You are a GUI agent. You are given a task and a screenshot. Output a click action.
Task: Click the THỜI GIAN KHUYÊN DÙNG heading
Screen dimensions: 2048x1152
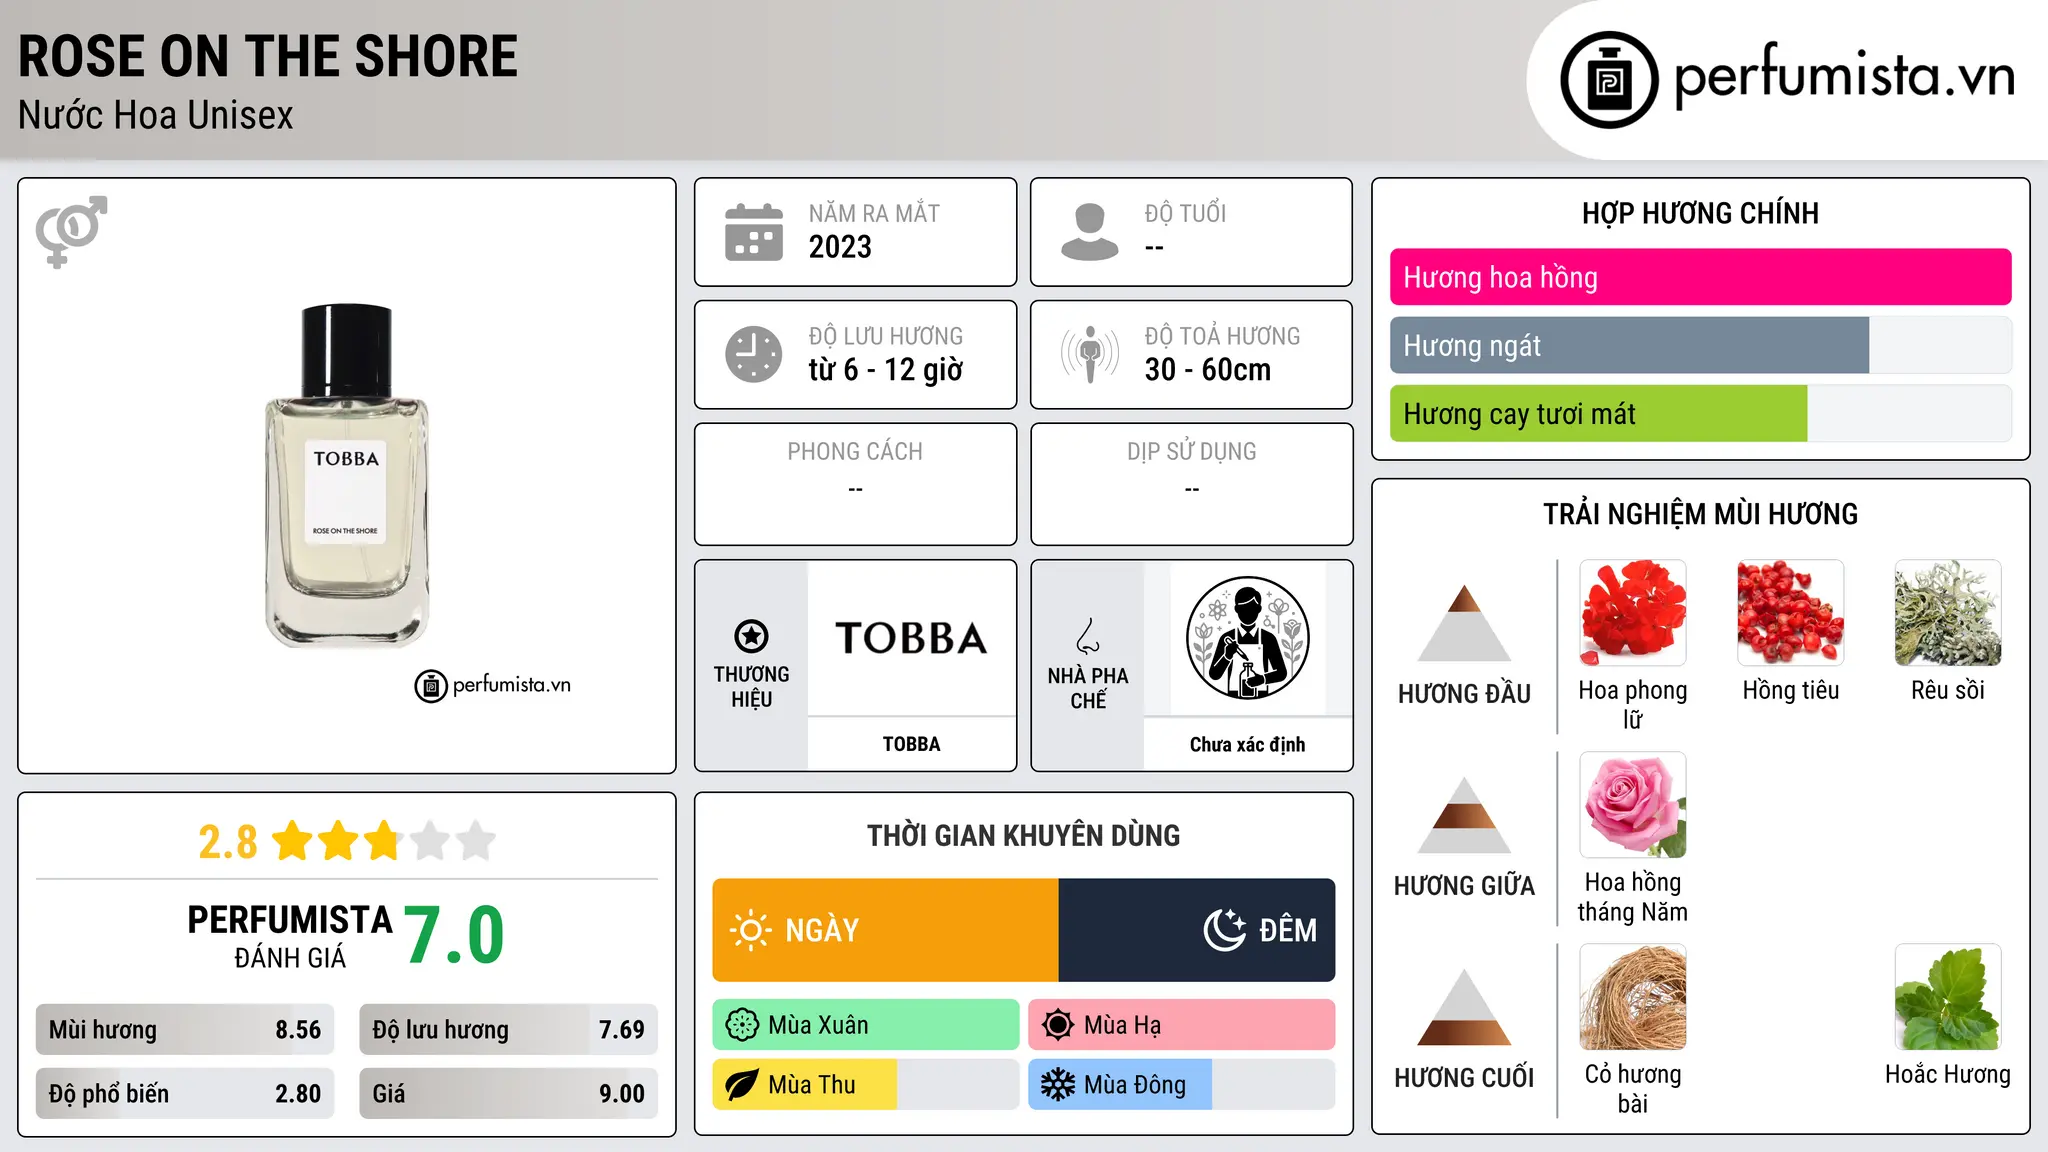(x=1024, y=836)
